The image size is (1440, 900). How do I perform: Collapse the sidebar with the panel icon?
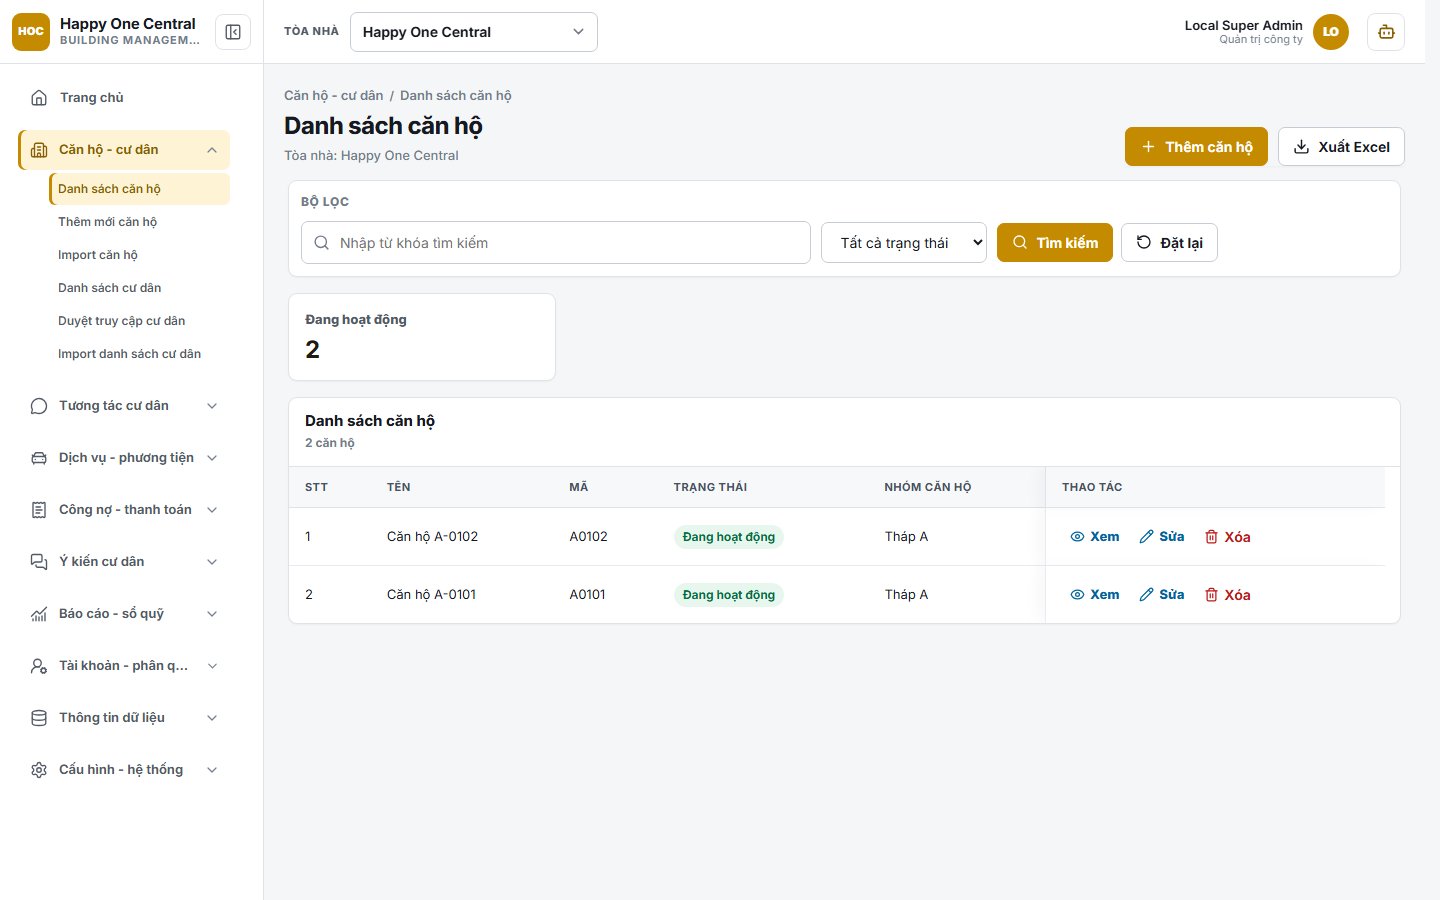[x=233, y=32]
